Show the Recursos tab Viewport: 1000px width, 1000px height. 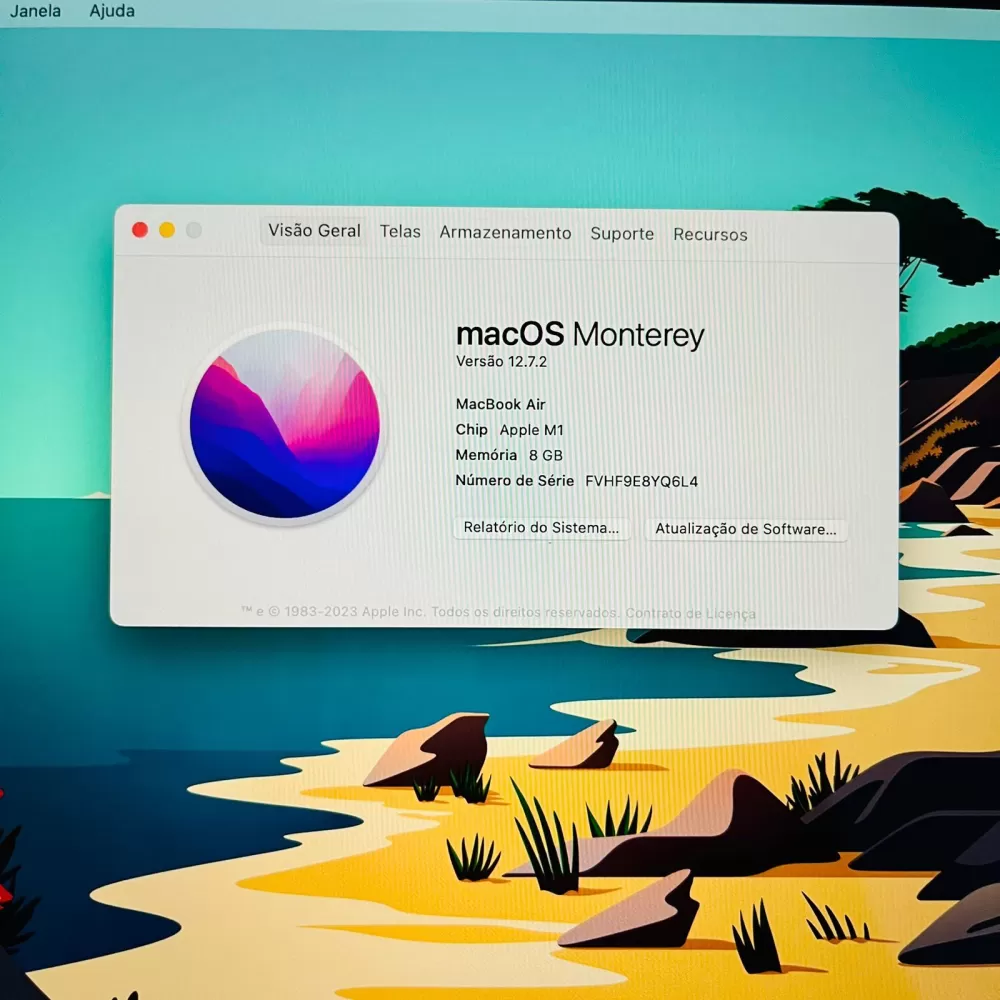click(710, 235)
